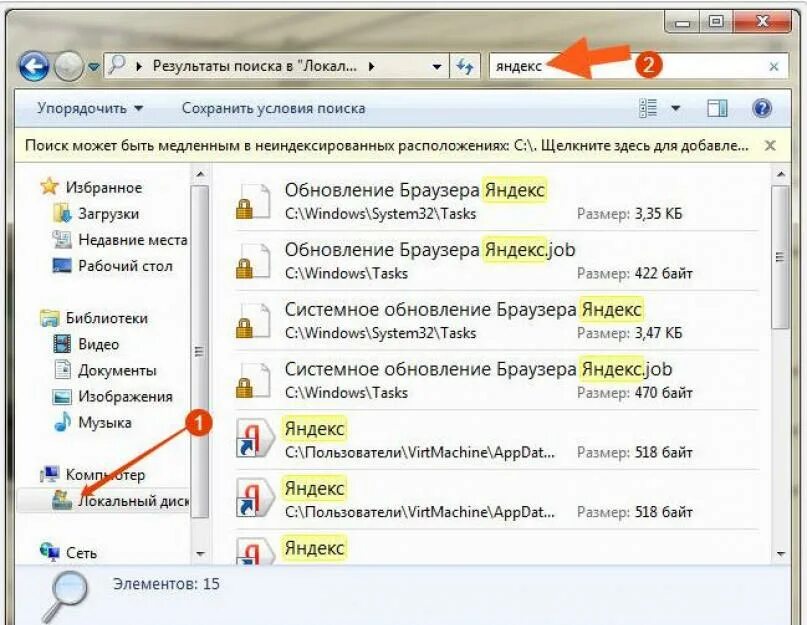Click the greyed Forward navigation button
Image resolution: width=807 pixels, height=625 pixels.
[68, 67]
